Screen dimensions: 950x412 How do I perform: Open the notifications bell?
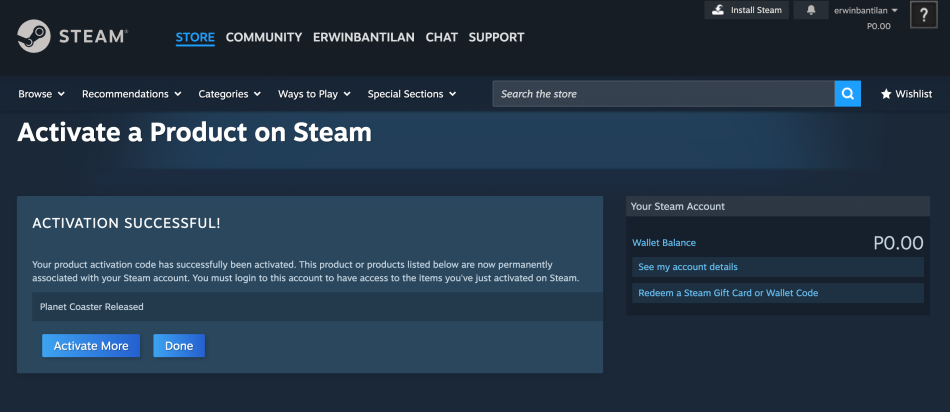pos(811,10)
